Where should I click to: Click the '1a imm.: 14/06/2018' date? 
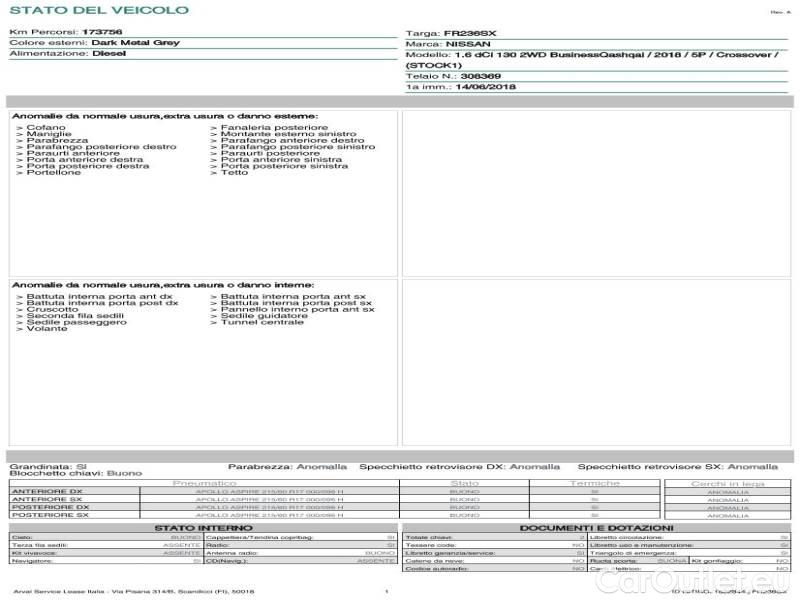460,87
